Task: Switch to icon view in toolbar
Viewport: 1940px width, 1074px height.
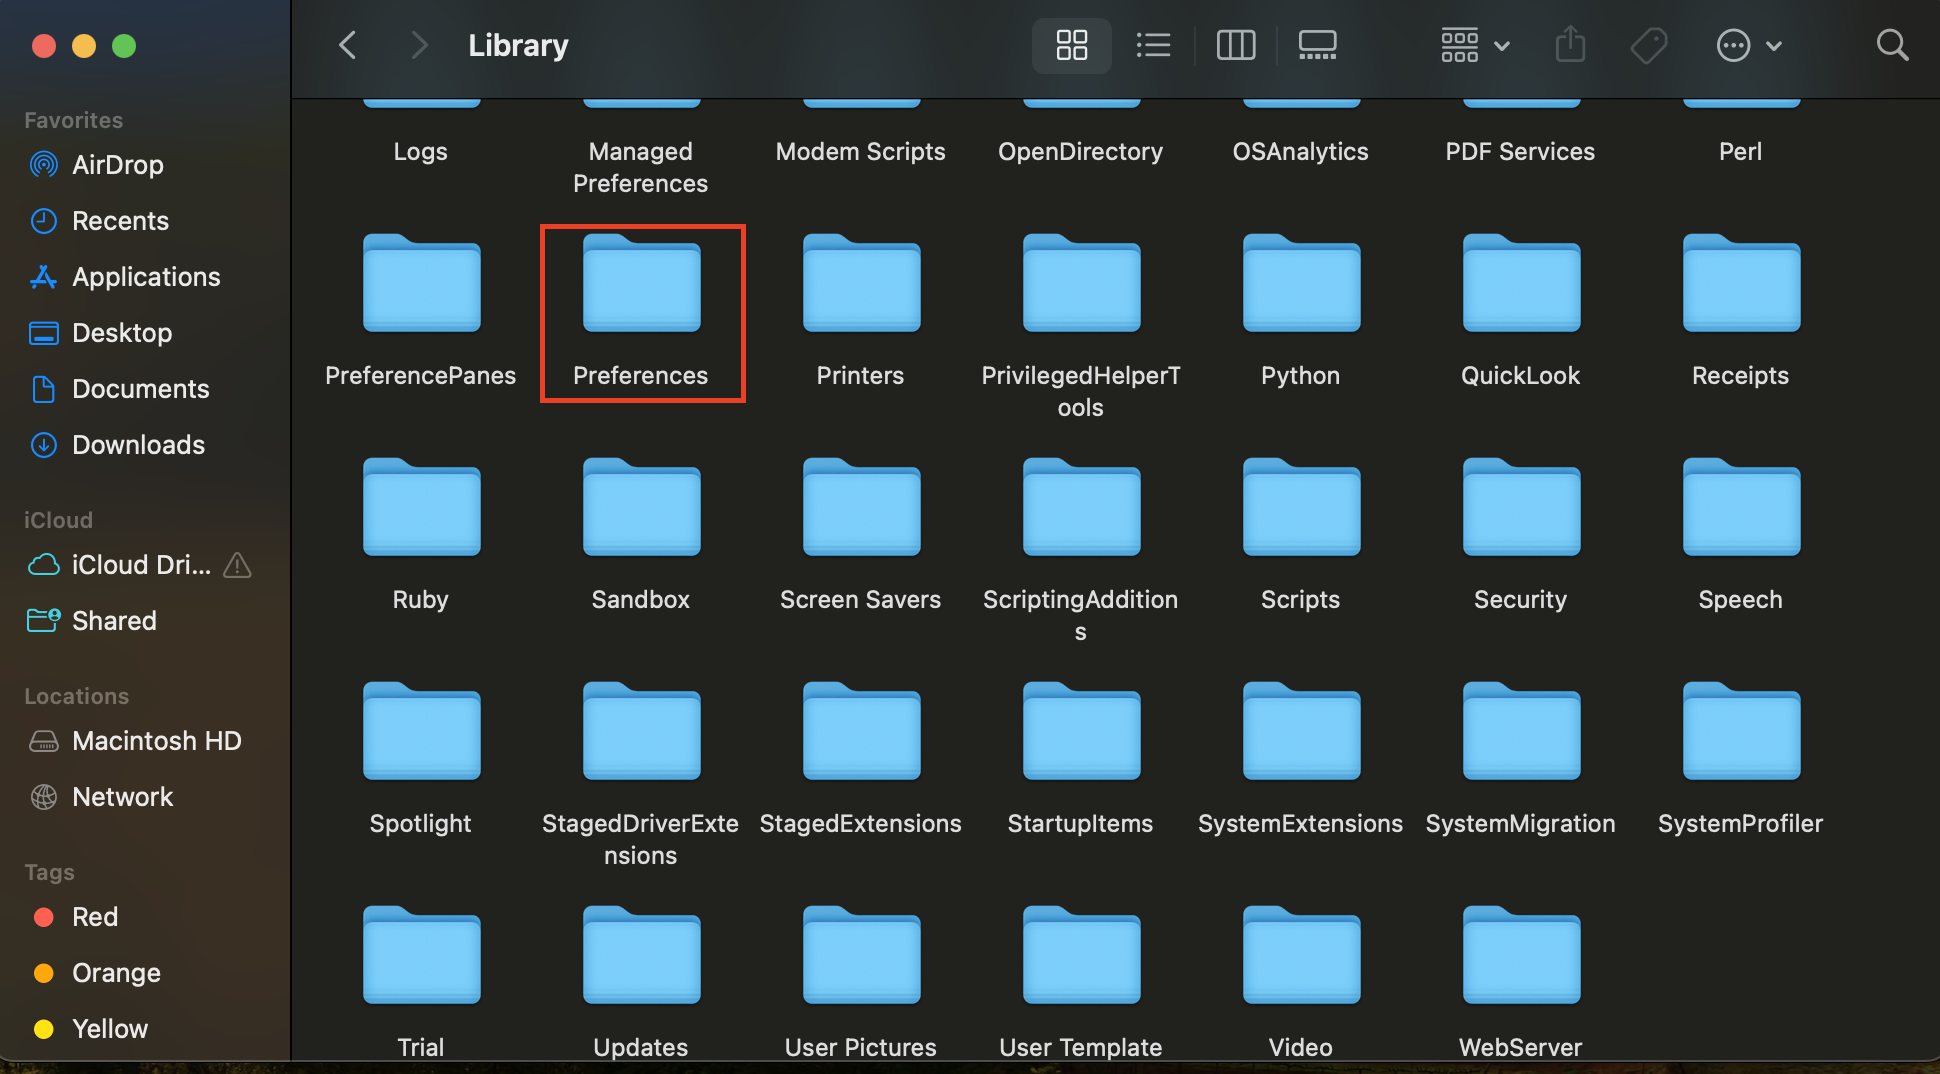Action: coord(1071,45)
